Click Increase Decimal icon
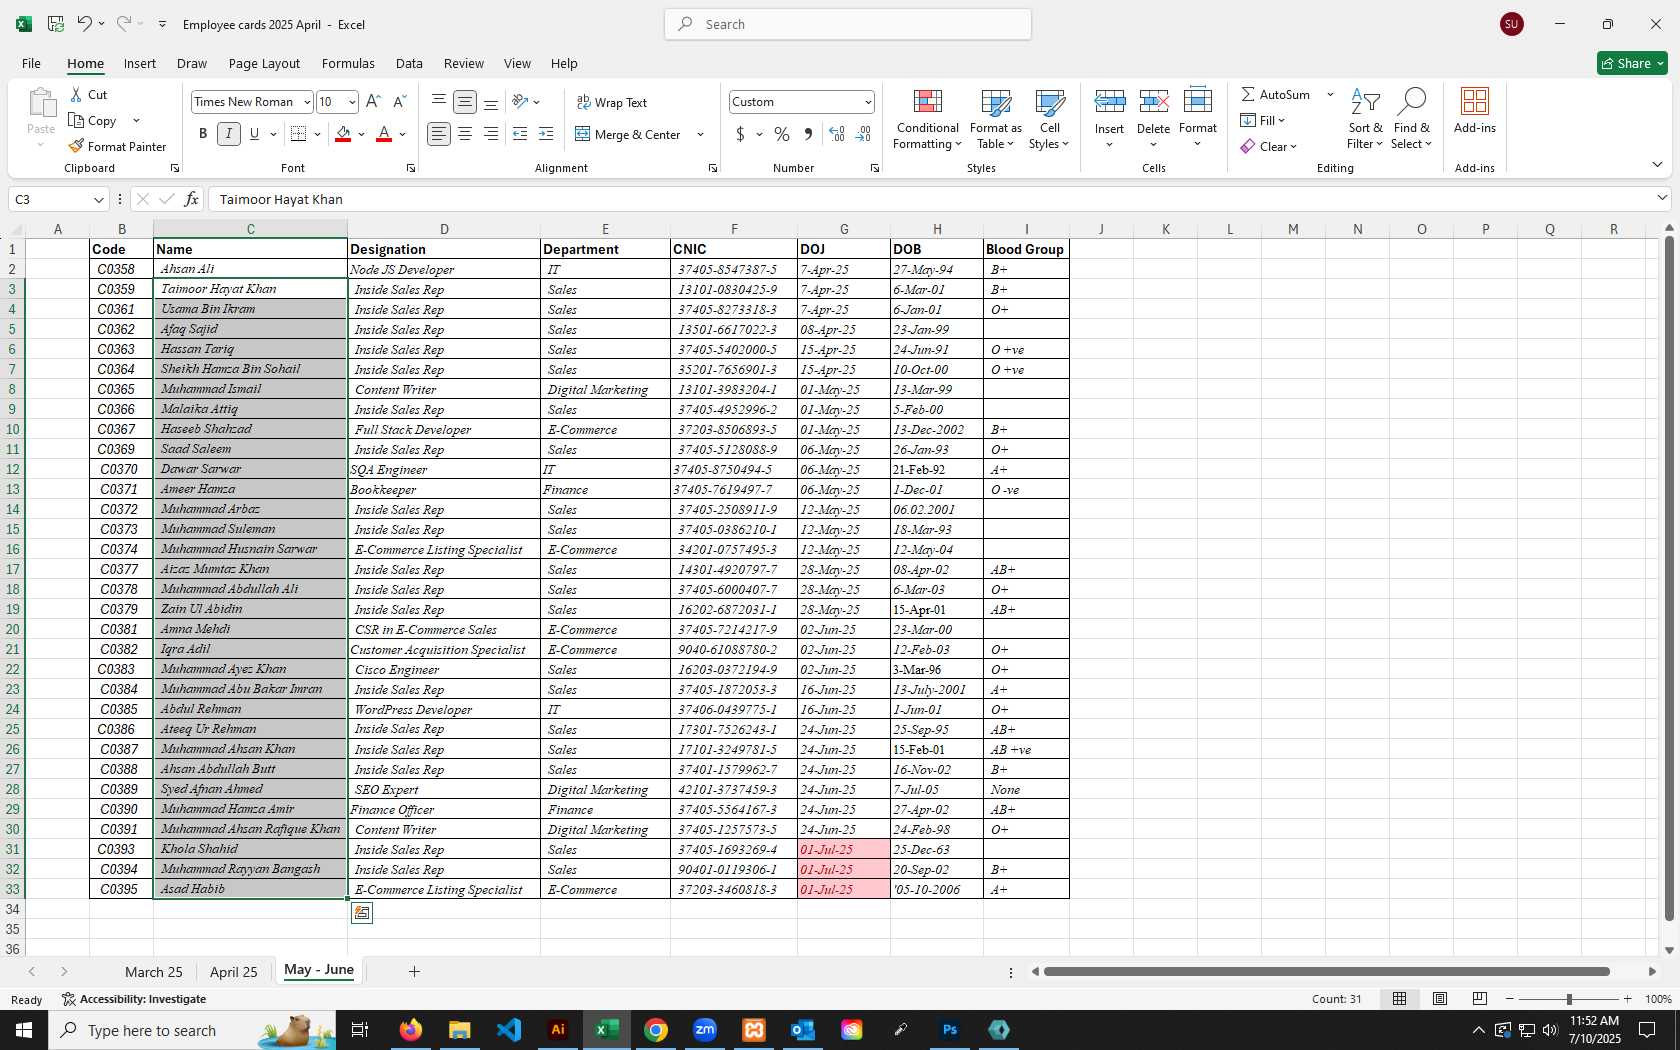Image resolution: width=1680 pixels, height=1050 pixels. (837, 134)
